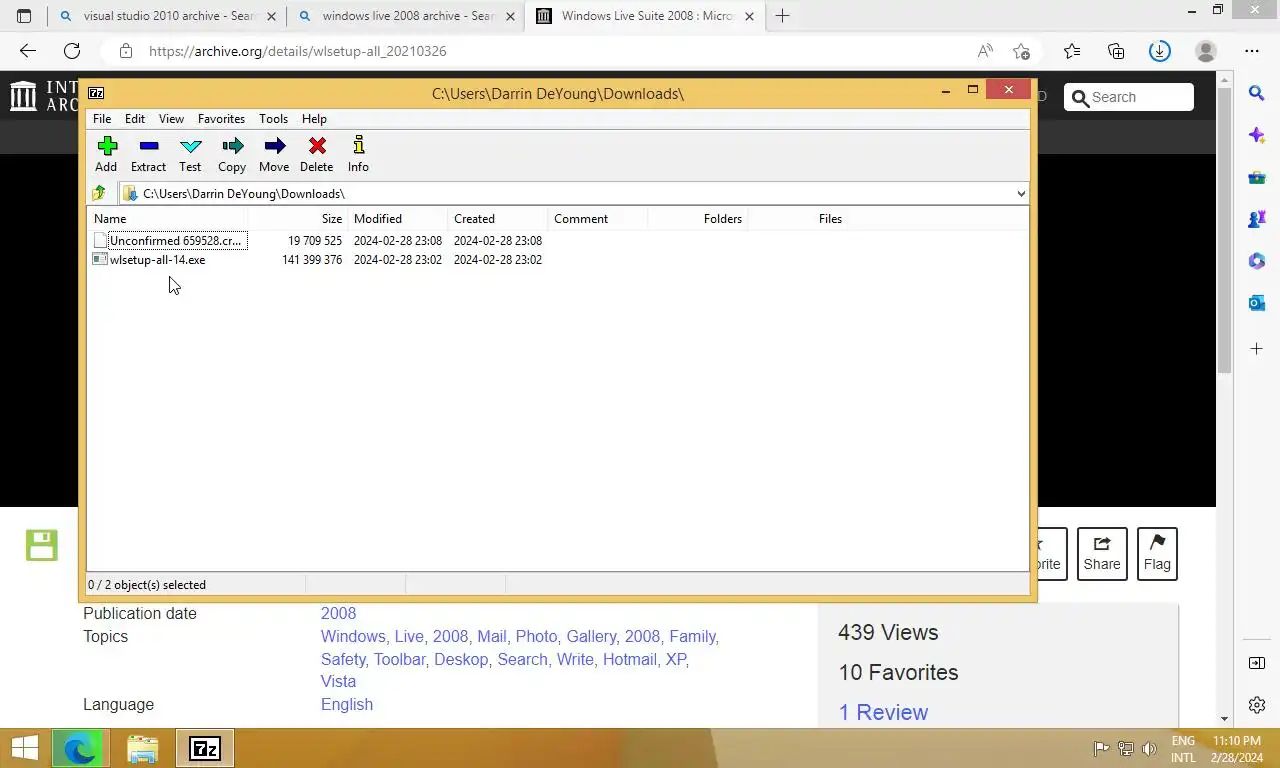Open the File menu in 7-Zip
The image size is (1280, 768).
tap(102, 119)
